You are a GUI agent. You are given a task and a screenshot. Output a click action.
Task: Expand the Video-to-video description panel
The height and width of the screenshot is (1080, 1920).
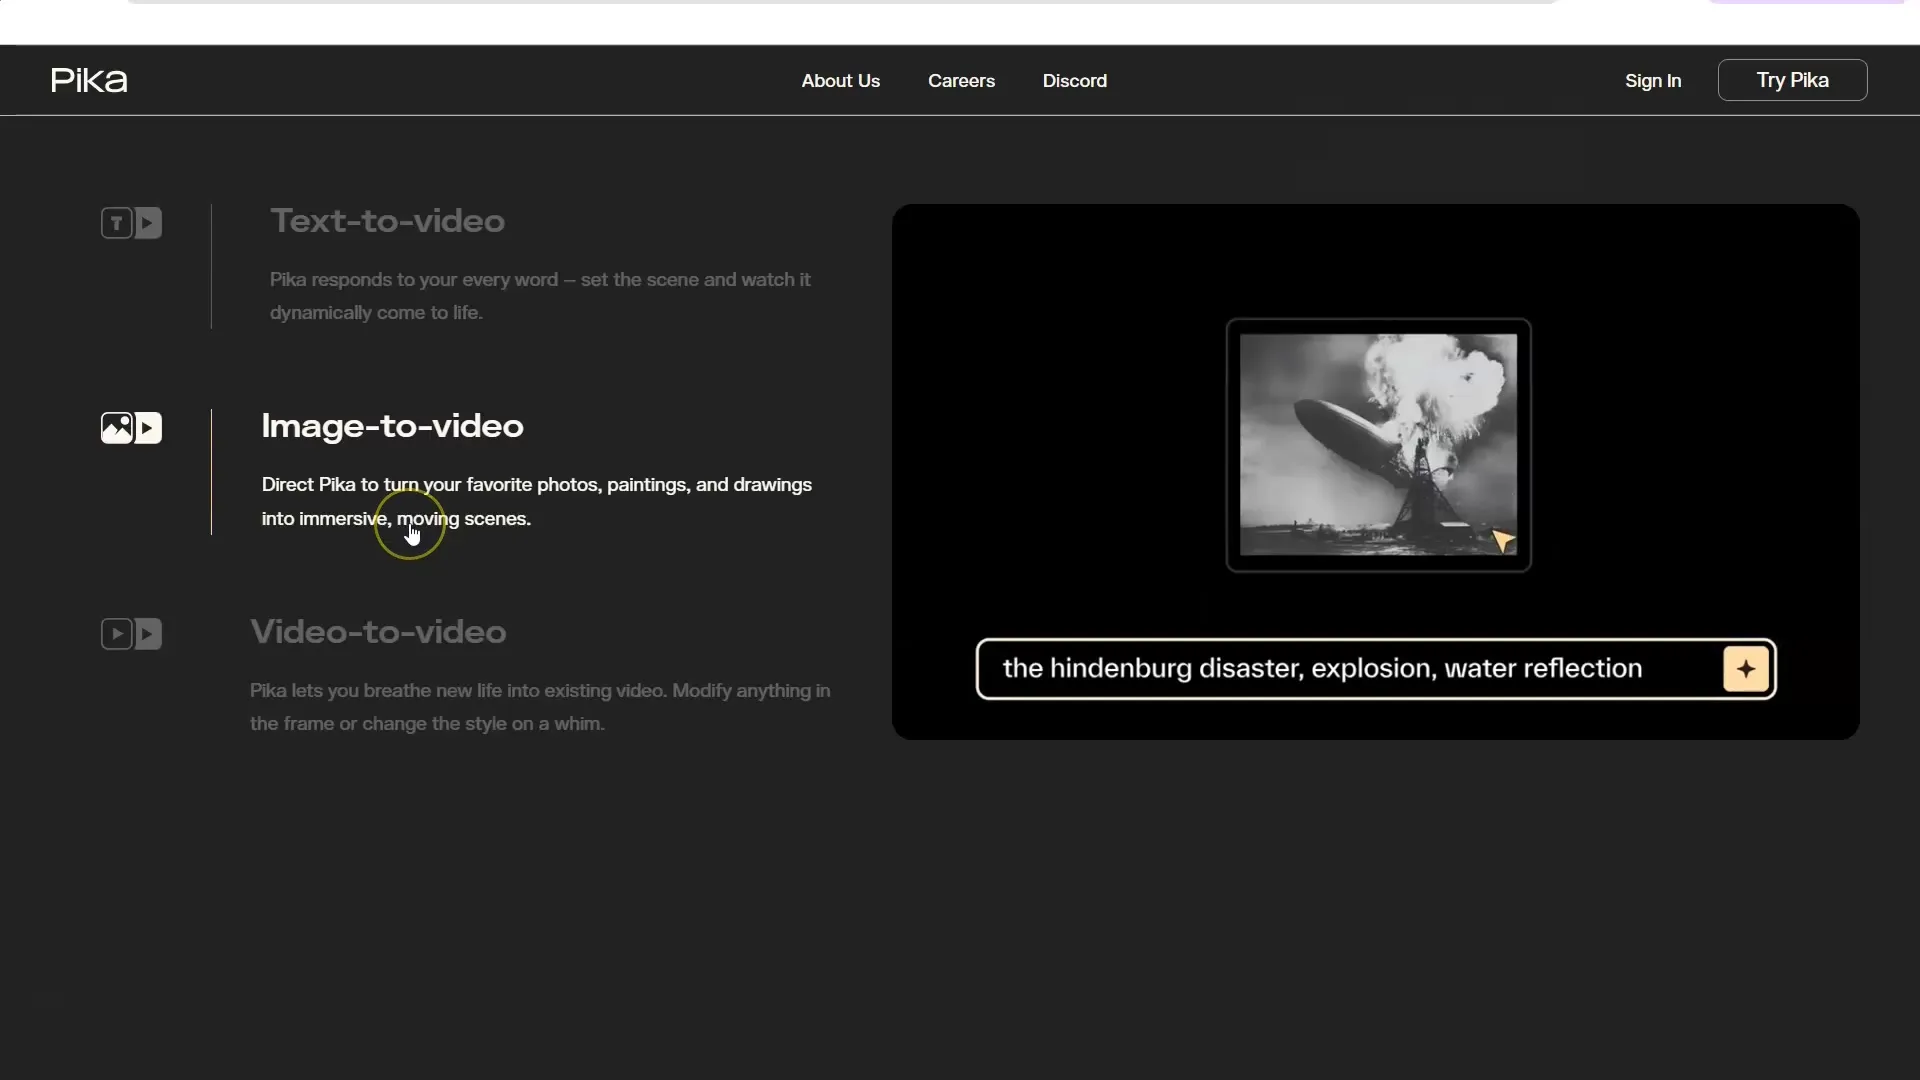click(378, 630)
